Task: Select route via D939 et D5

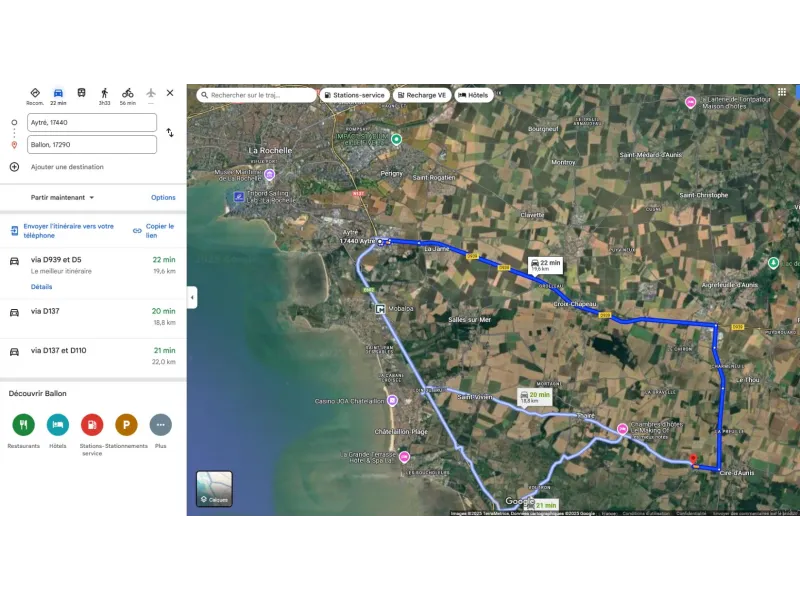Action: tap(93, 273)
